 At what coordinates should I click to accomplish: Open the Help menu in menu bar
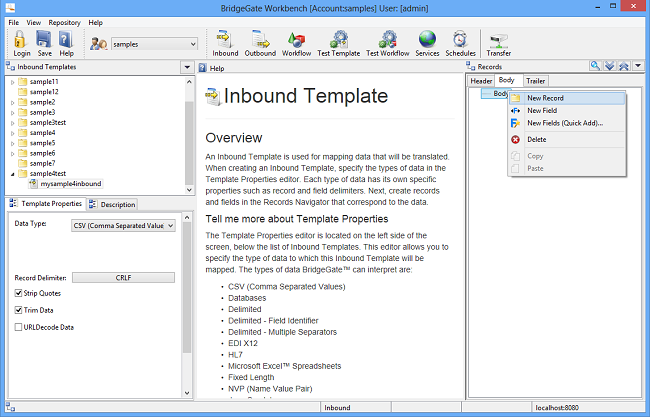95,22
